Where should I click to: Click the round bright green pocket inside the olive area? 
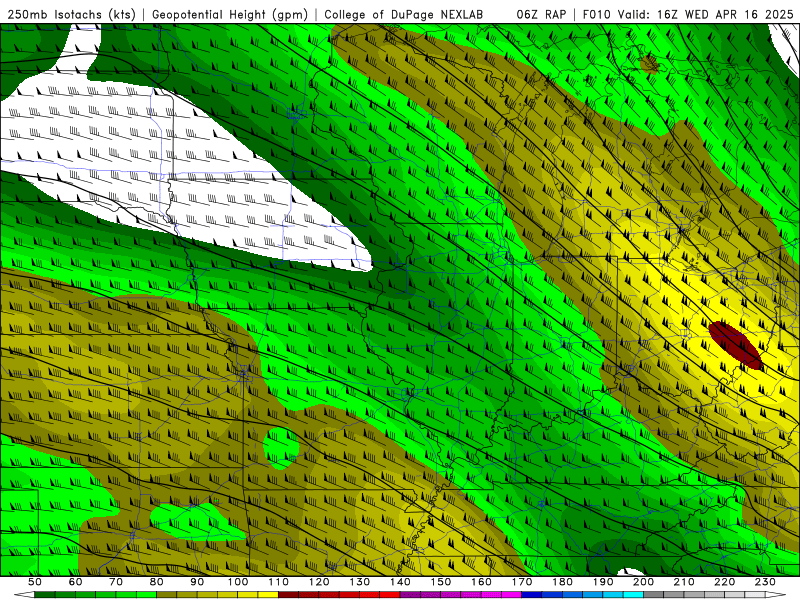[281, 448]
